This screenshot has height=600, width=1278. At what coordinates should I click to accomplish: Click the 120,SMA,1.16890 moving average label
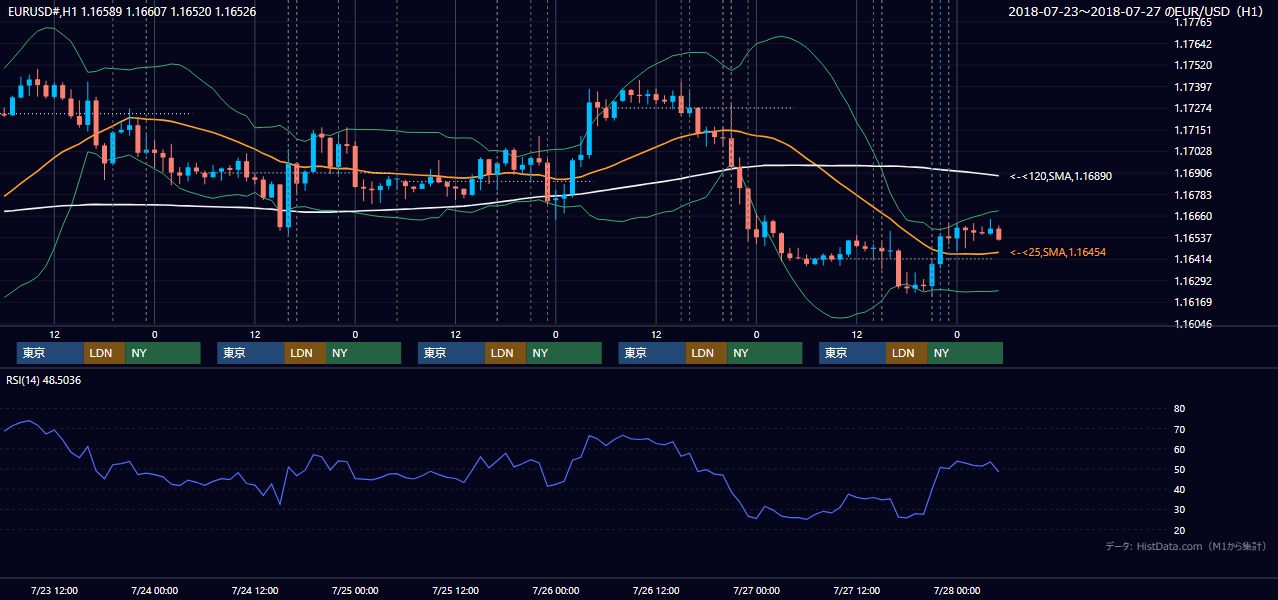(1061, 176)
